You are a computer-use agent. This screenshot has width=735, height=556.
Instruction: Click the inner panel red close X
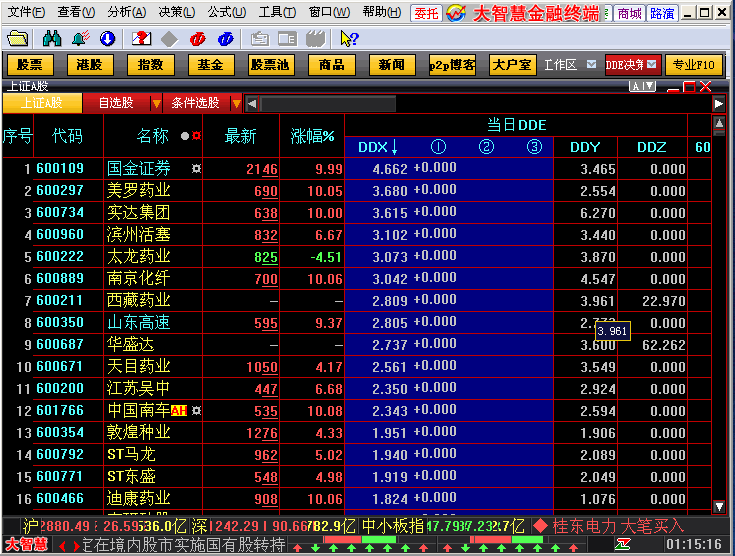(x=705, y=86)
